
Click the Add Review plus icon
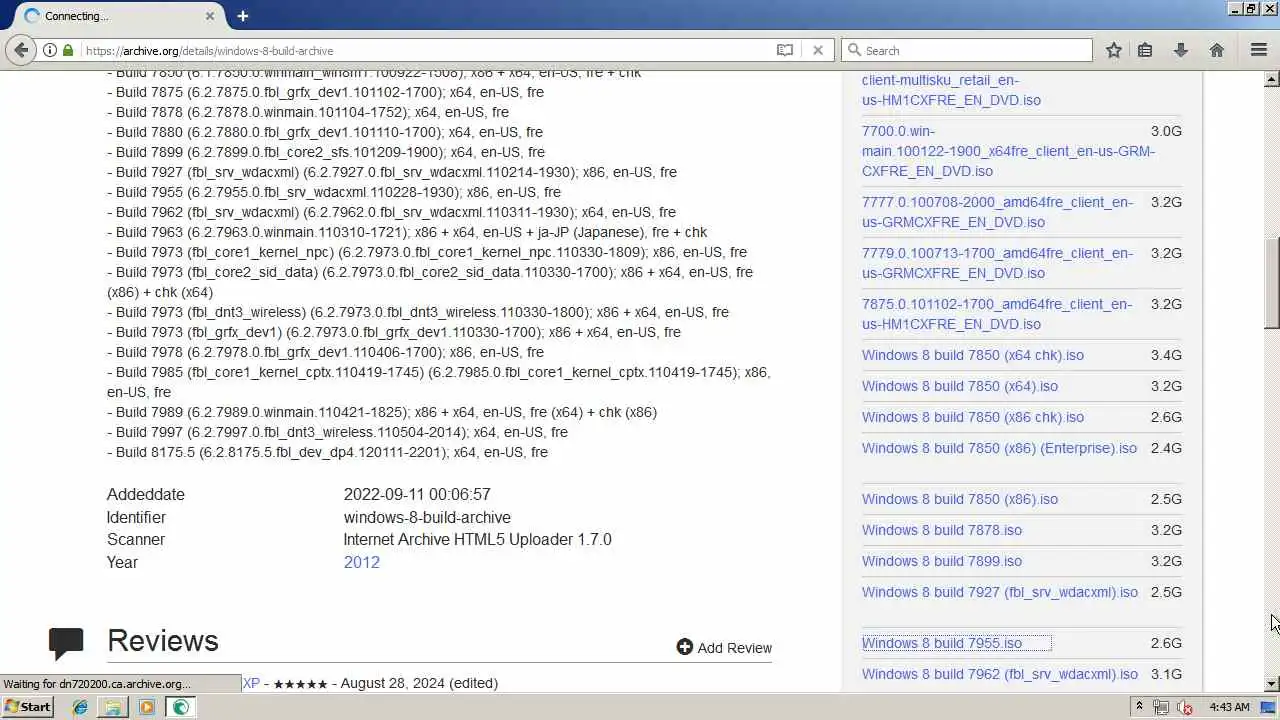[685, 647]
